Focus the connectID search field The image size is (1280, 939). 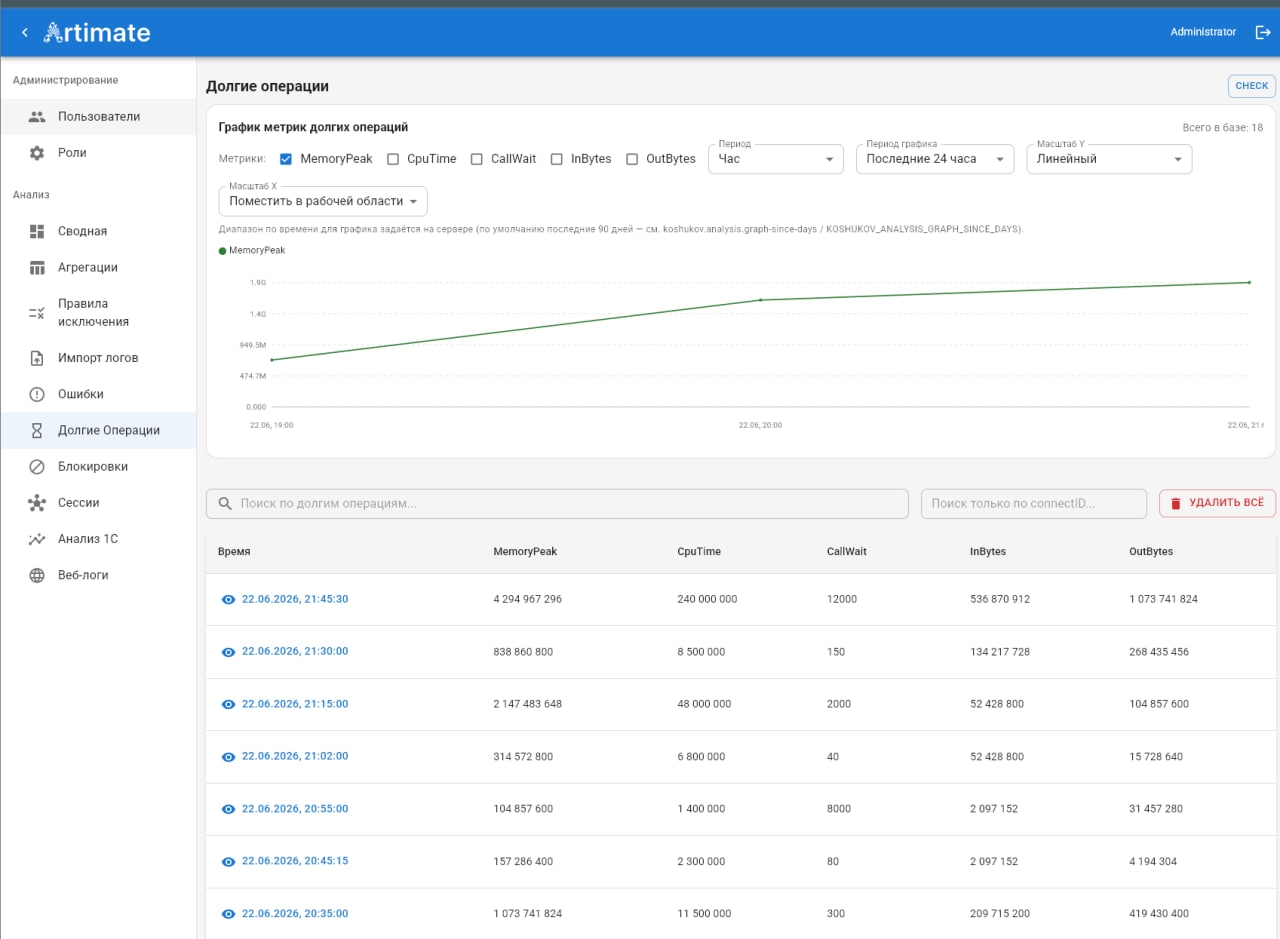[x=1034, y=504]
